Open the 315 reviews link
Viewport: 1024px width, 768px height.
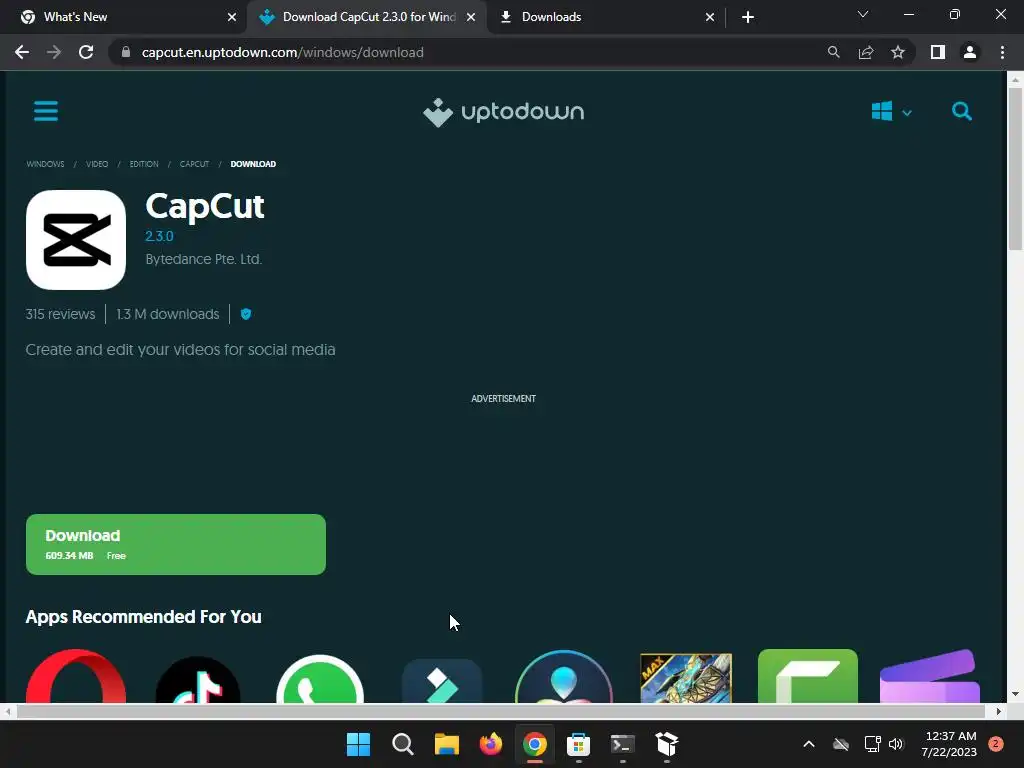click(60, 314)
